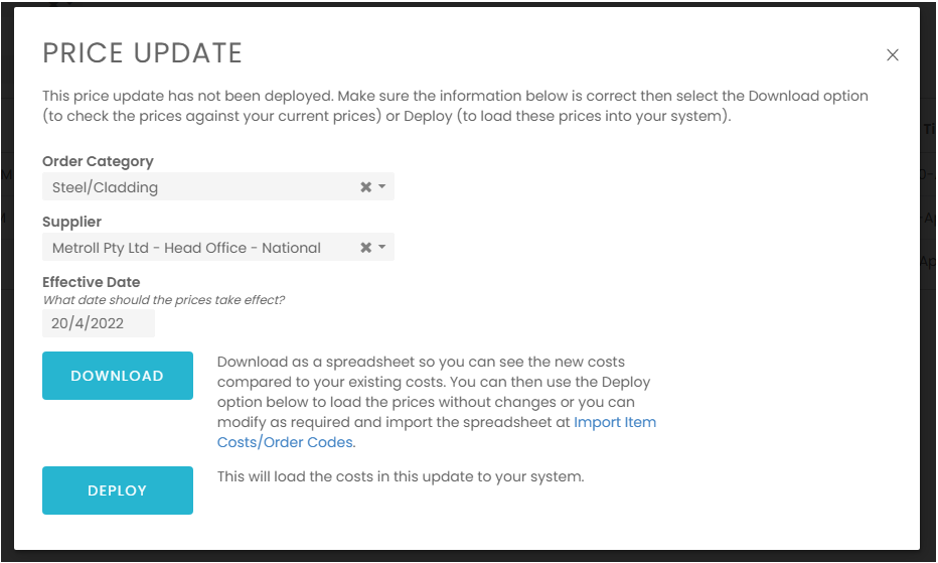This screenshot has height=563, width=938.
Task: Click the 'load the costs' Deploy description
Action: (x=400, y=477)
